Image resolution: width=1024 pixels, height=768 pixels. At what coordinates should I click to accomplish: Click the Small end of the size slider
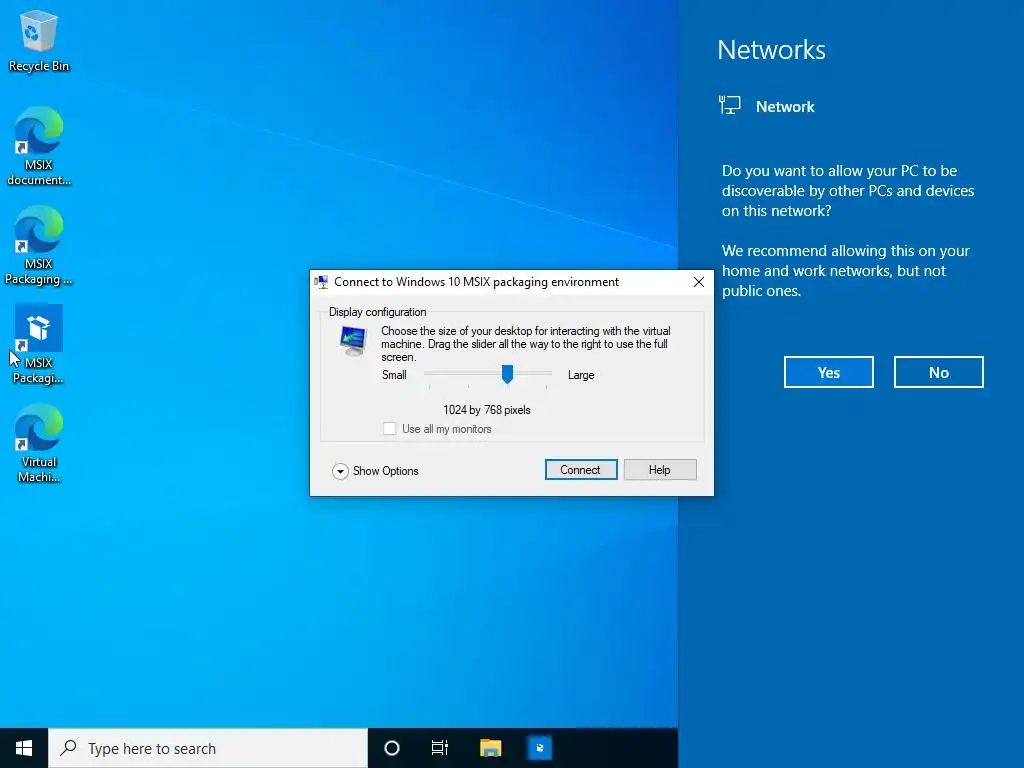(x=394, y=375)
